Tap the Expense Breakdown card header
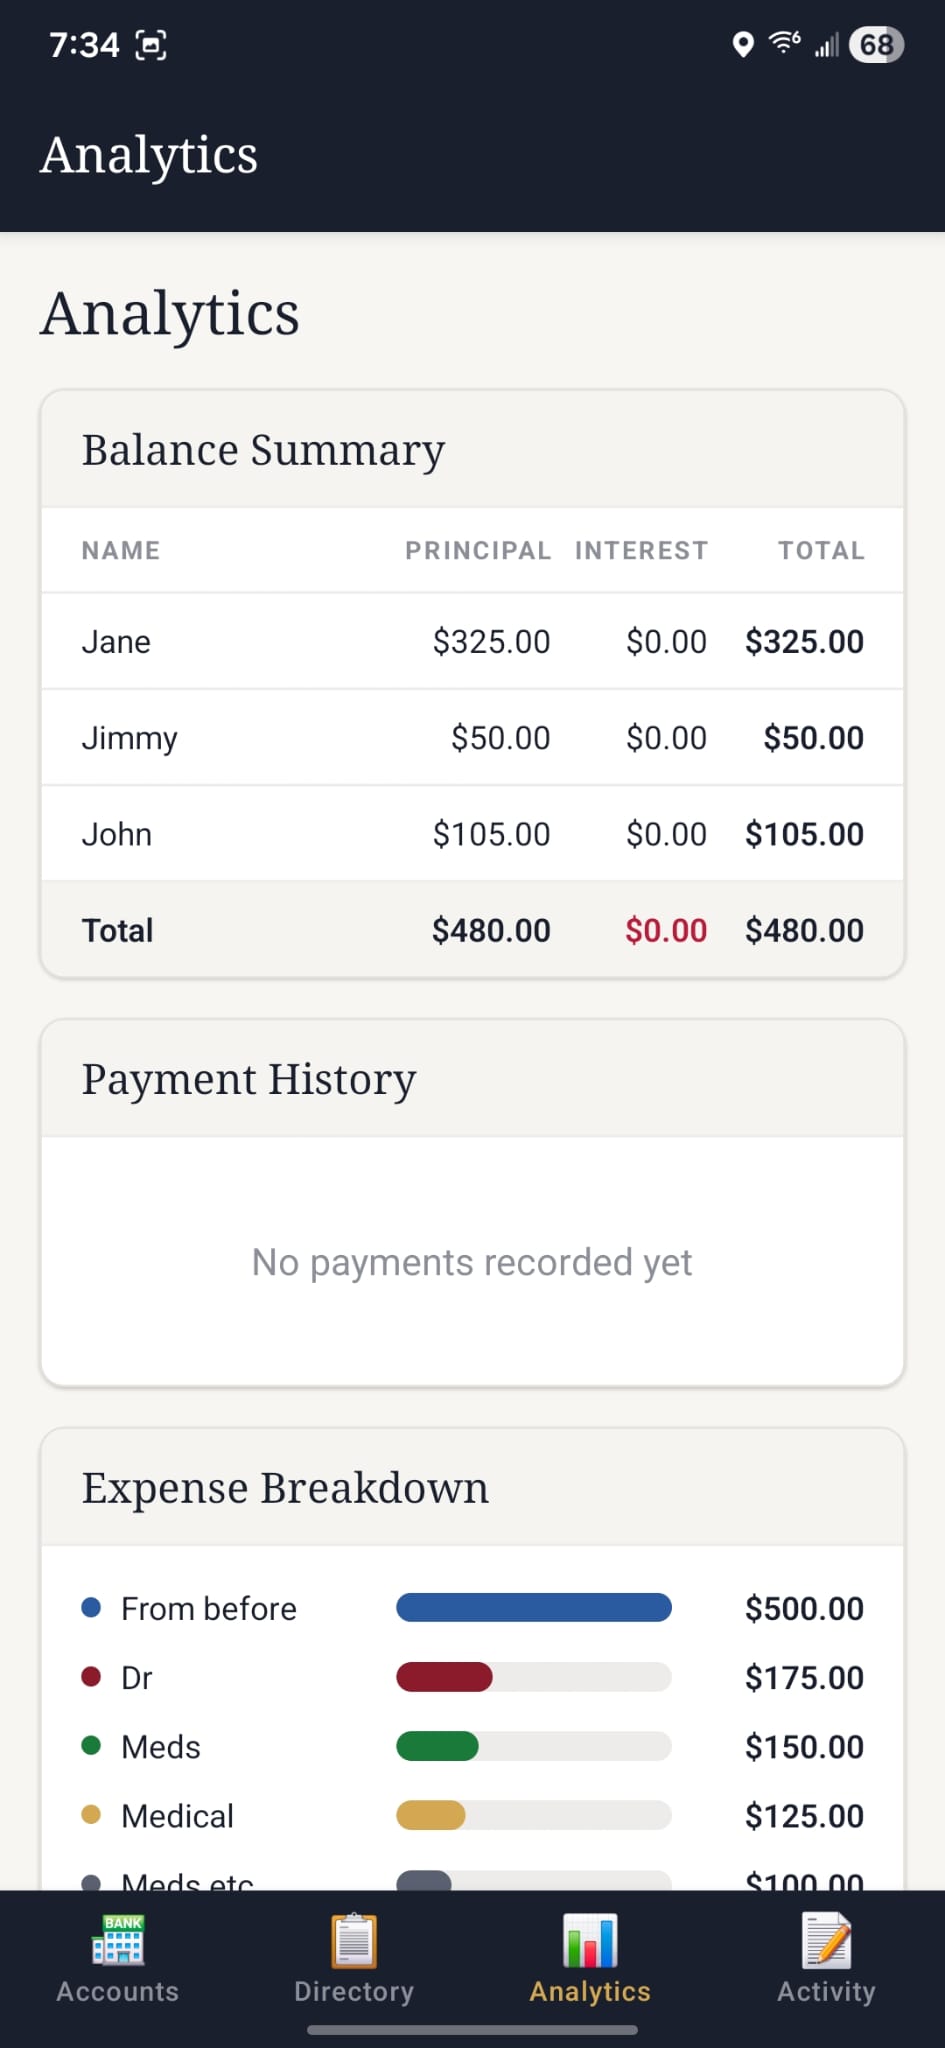Viewport: 945px width, 2048px height. pyautogui.click(x=472, y=1488)
